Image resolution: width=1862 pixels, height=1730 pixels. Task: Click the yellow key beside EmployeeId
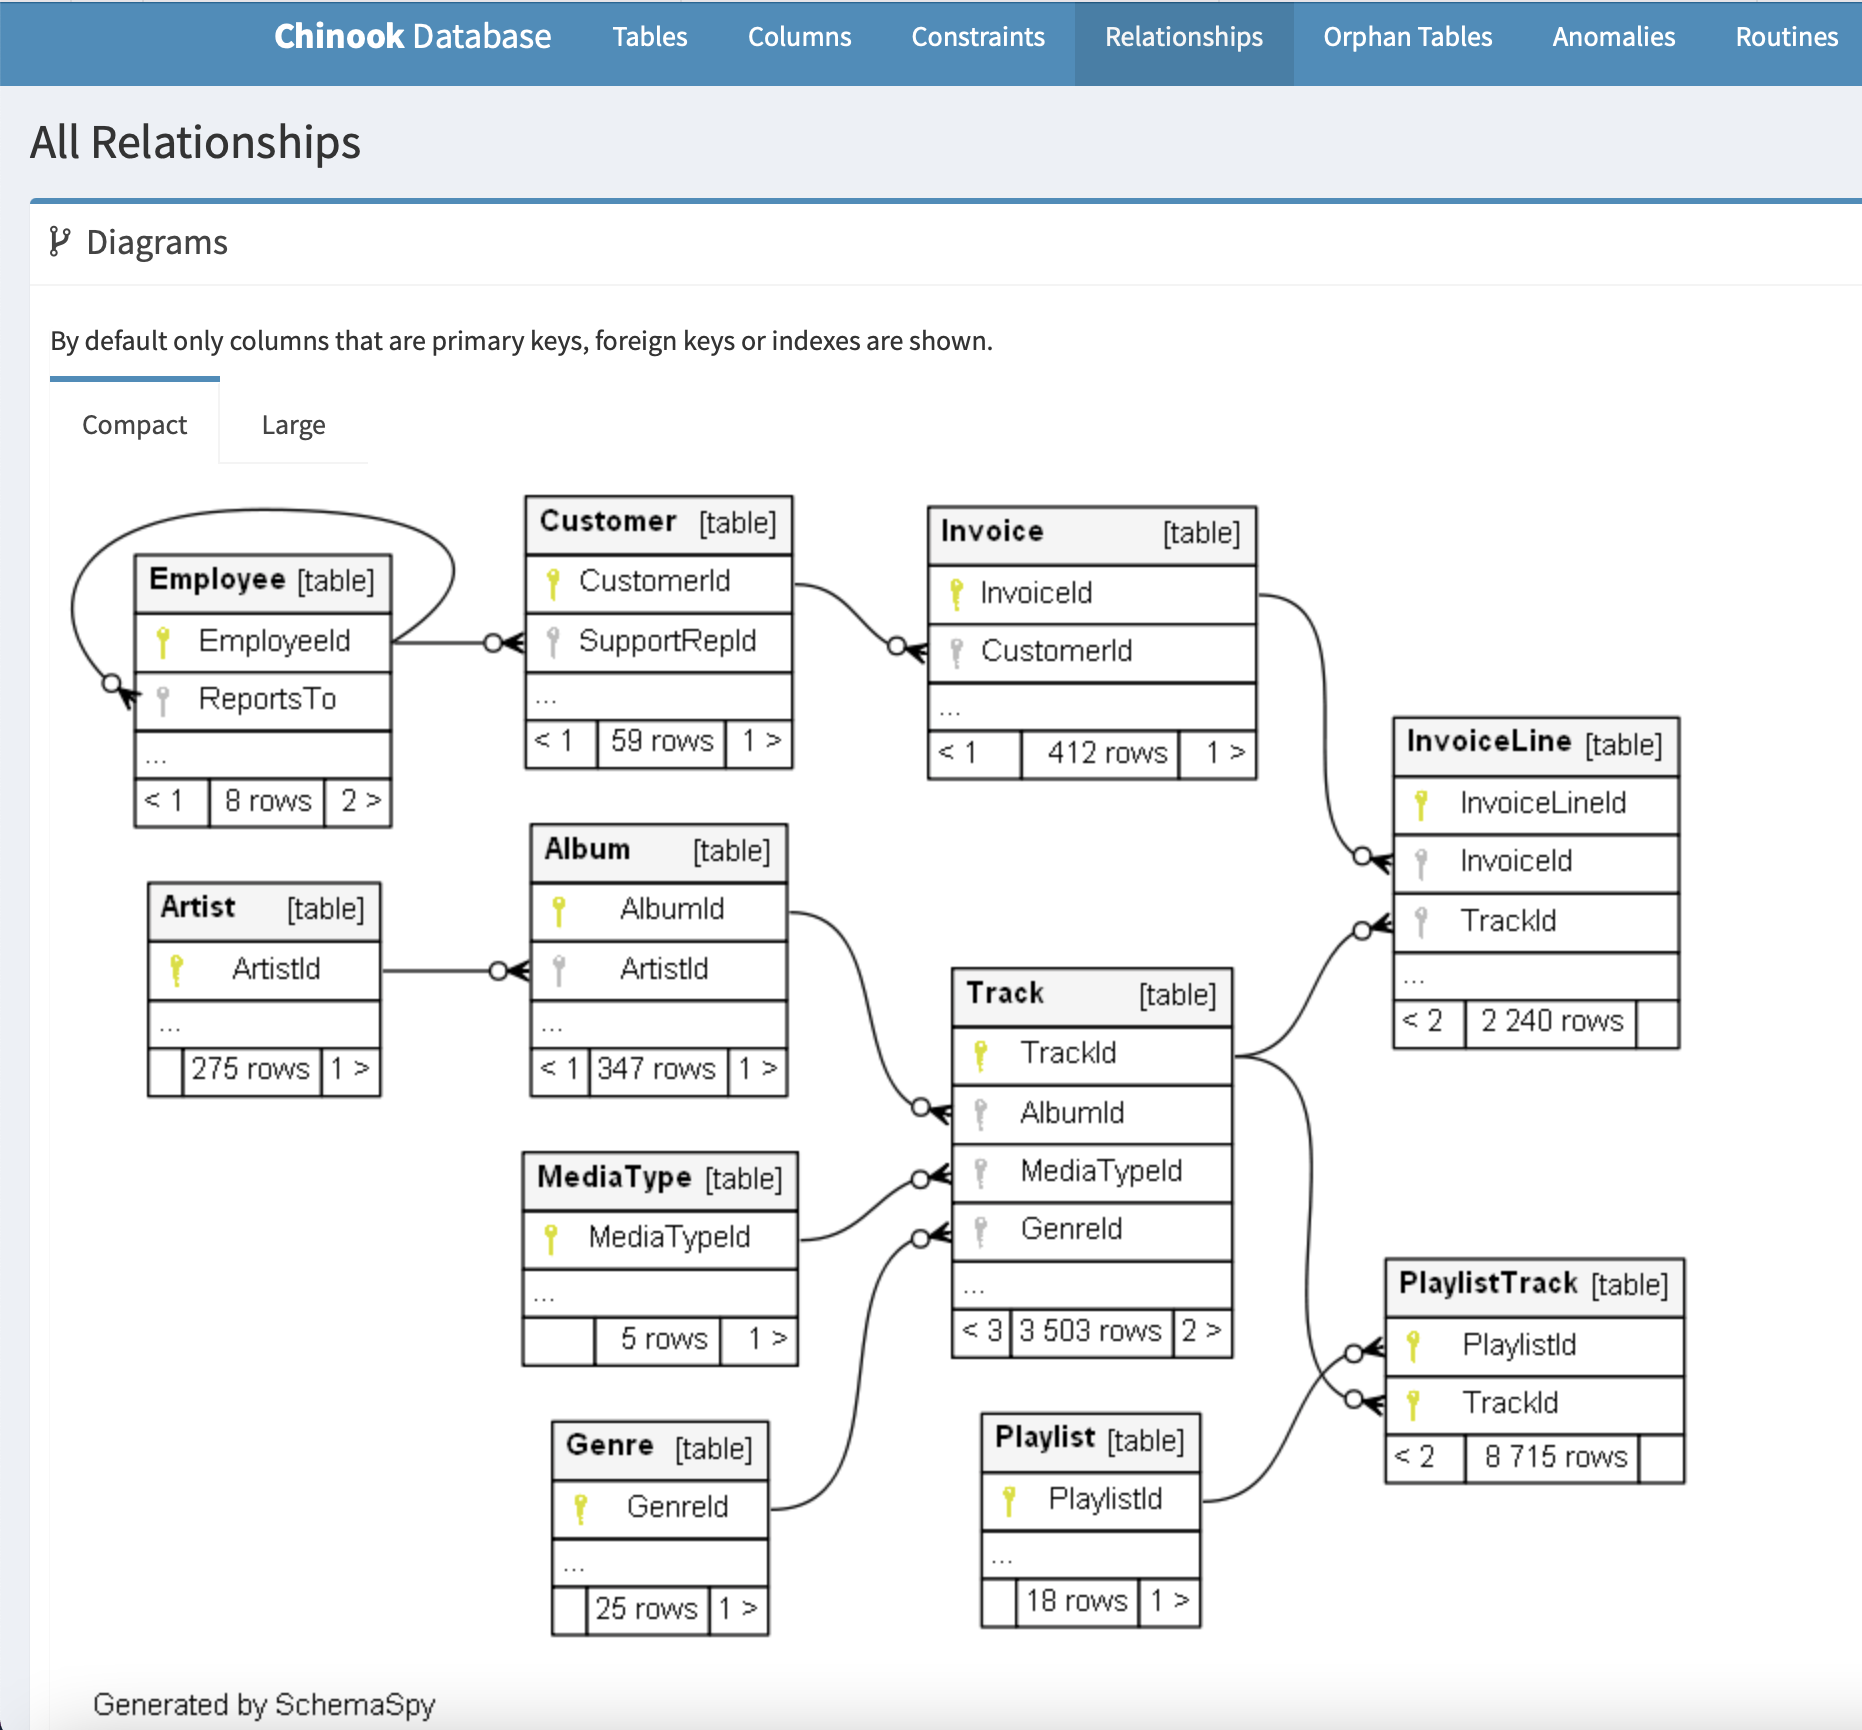[x=163, y=641]
